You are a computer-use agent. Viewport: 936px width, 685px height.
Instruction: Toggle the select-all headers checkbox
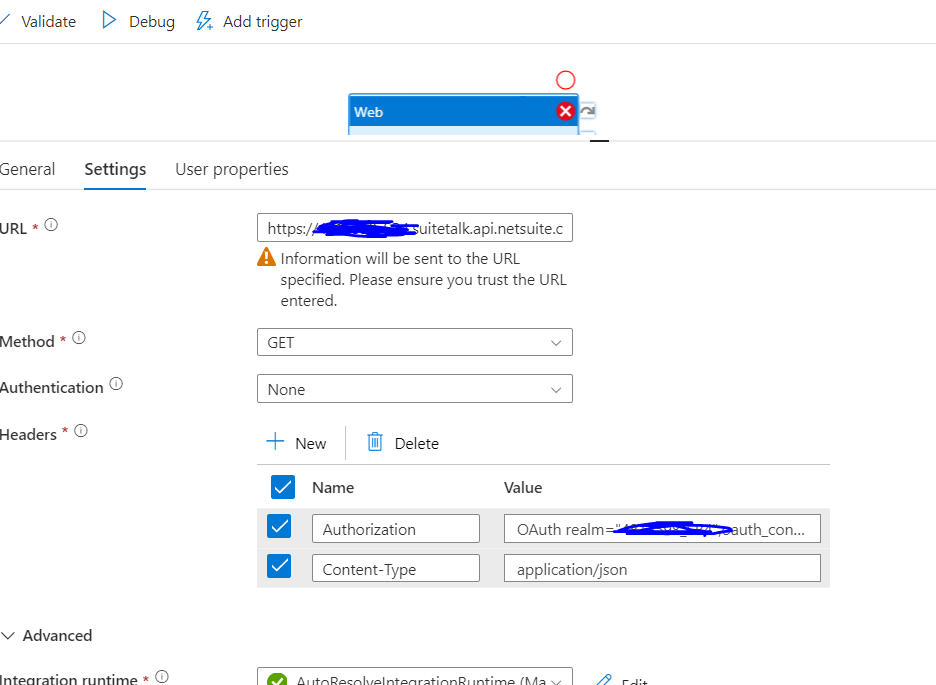click(282, 487)
